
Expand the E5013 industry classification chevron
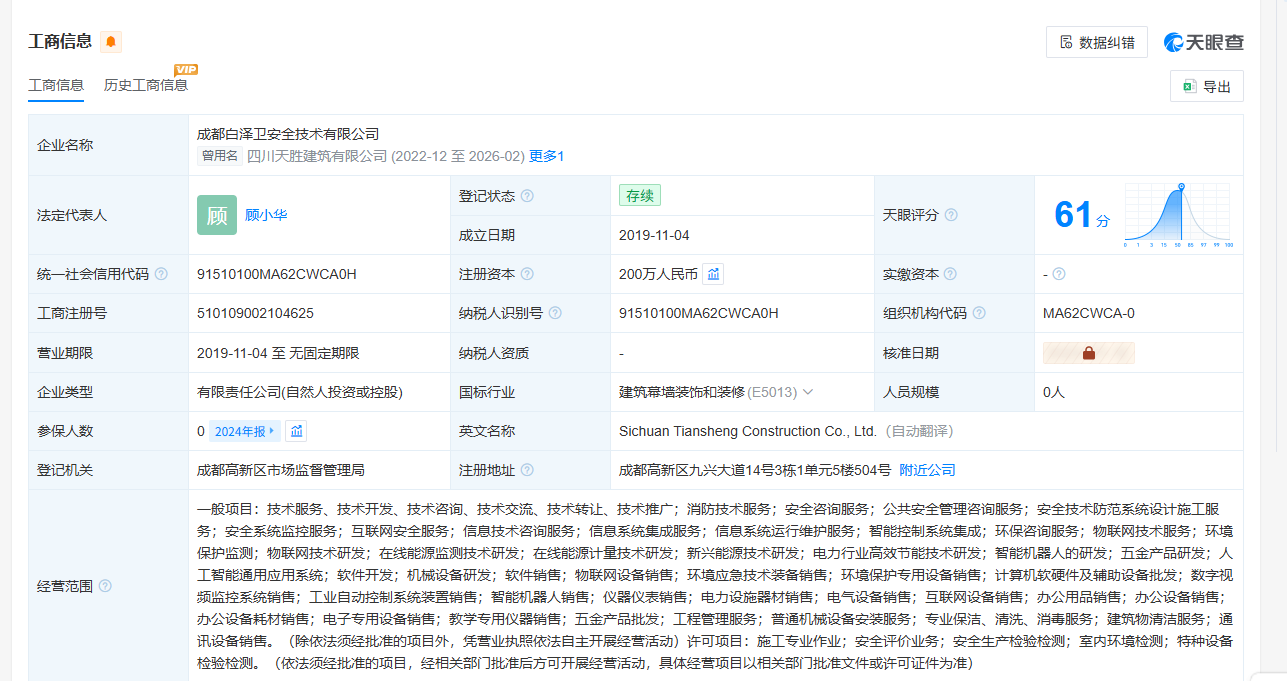click(x=808, y=392)
